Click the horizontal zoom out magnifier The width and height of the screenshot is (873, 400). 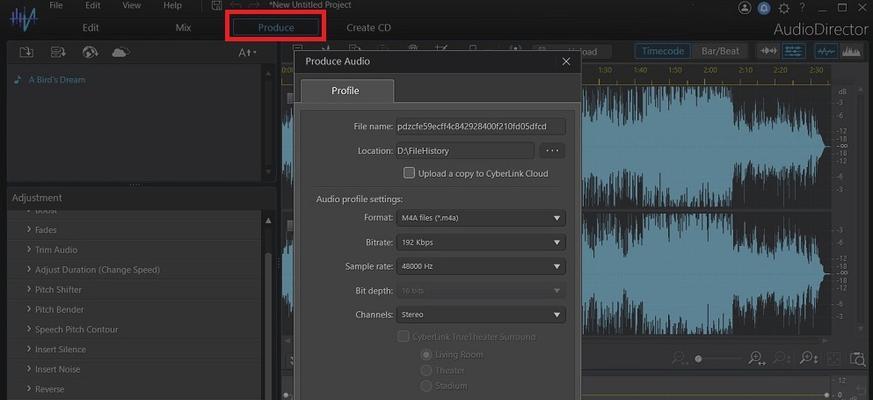coord(680,359)
